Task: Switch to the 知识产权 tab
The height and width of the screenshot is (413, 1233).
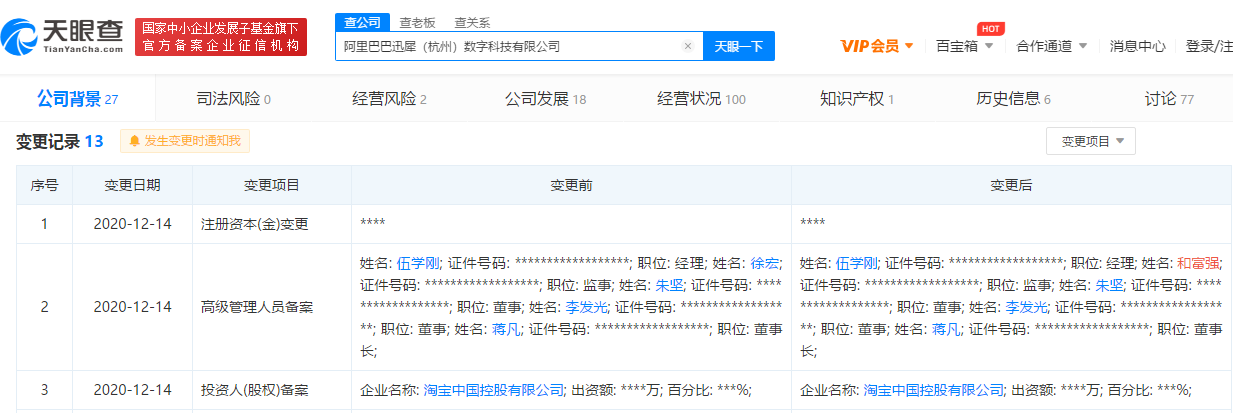Action: coord(857,99)
